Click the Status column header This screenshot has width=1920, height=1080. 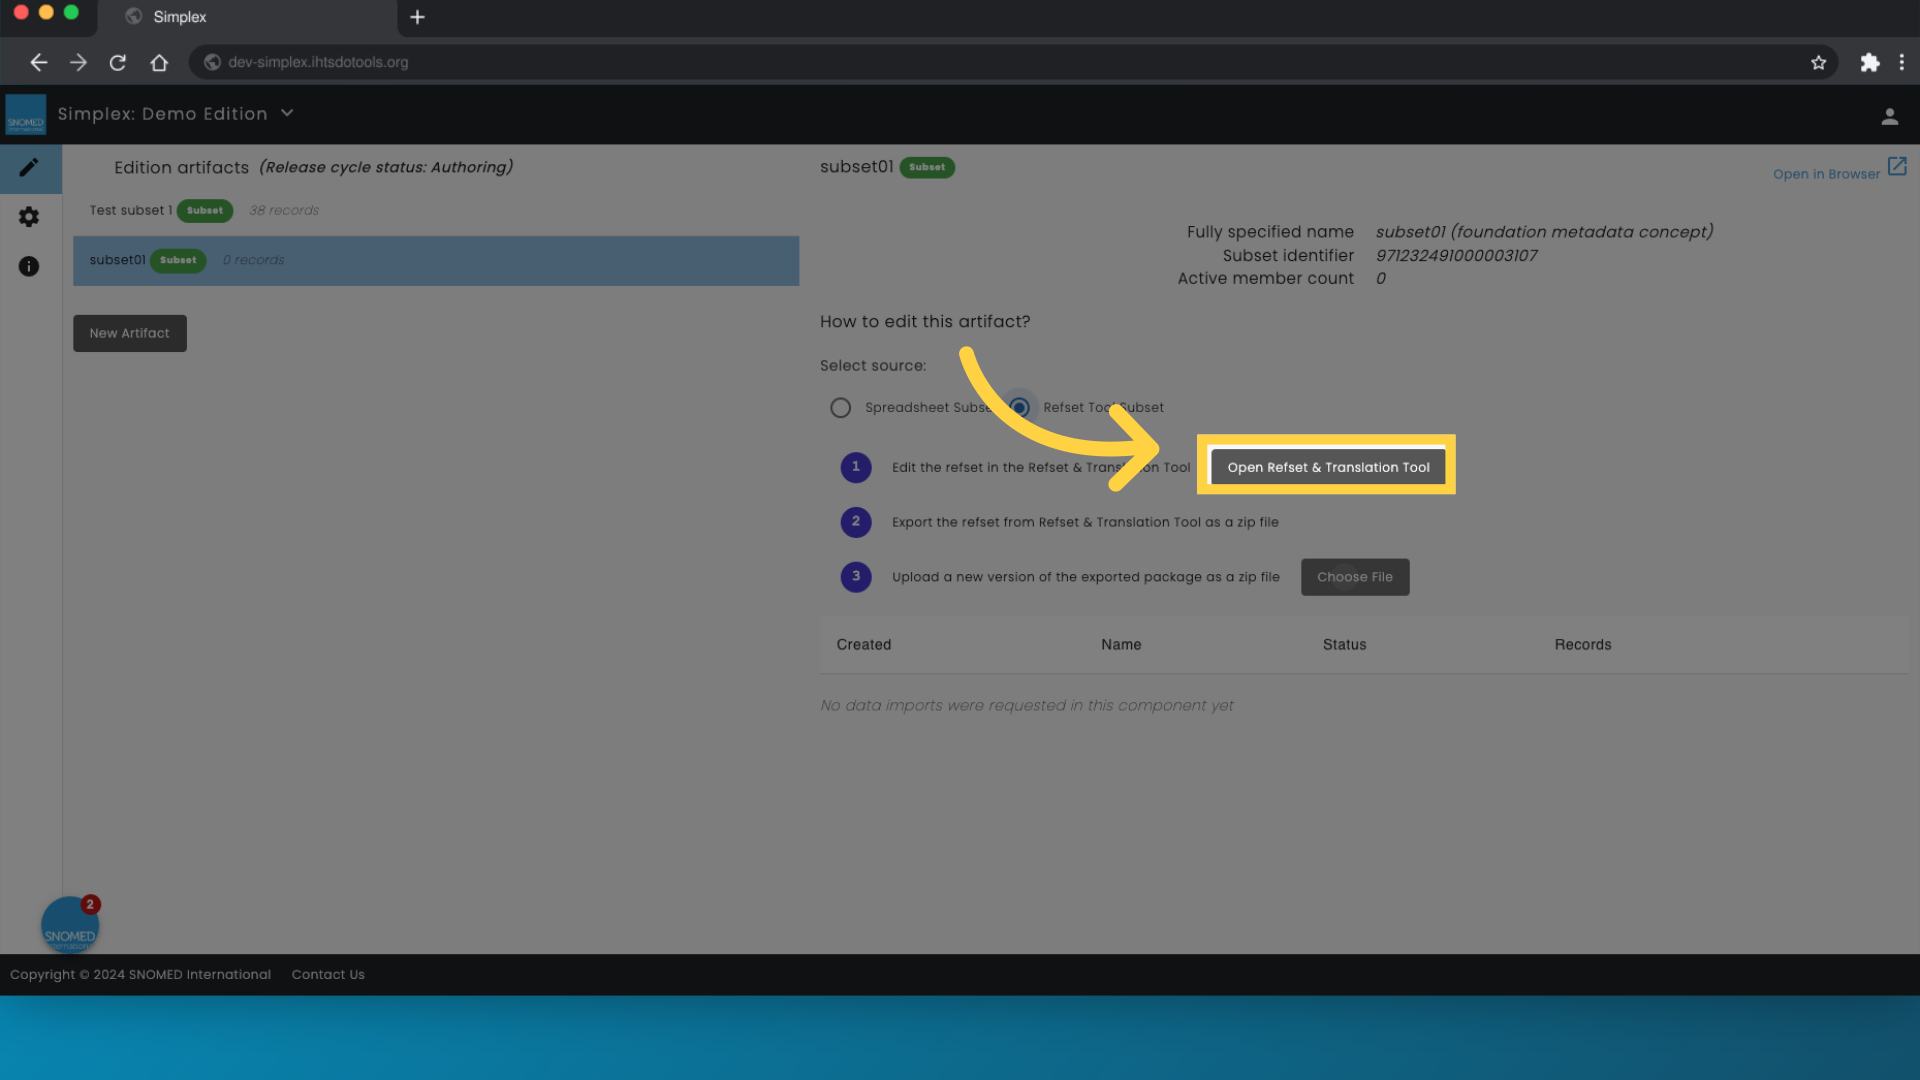(x=1344, y=645)
